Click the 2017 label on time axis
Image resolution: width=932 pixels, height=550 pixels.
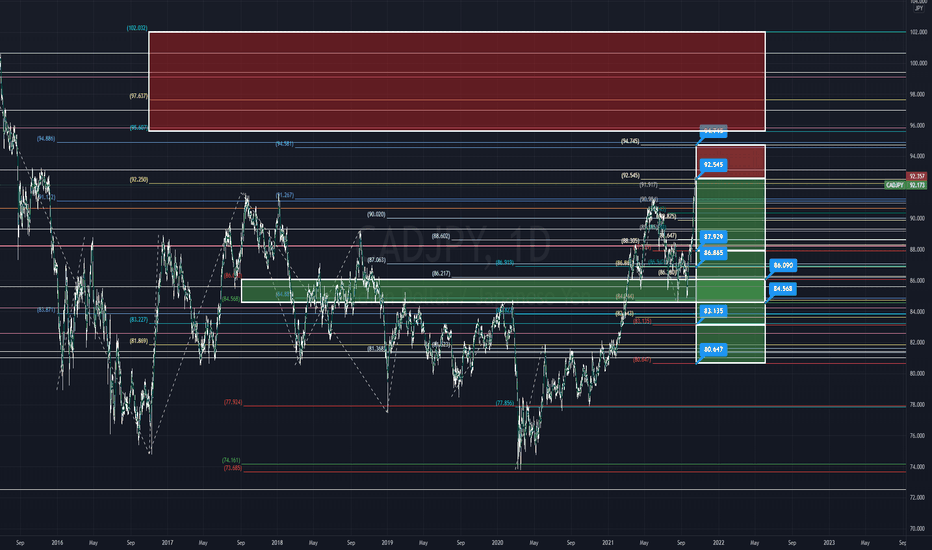[167, 543]
